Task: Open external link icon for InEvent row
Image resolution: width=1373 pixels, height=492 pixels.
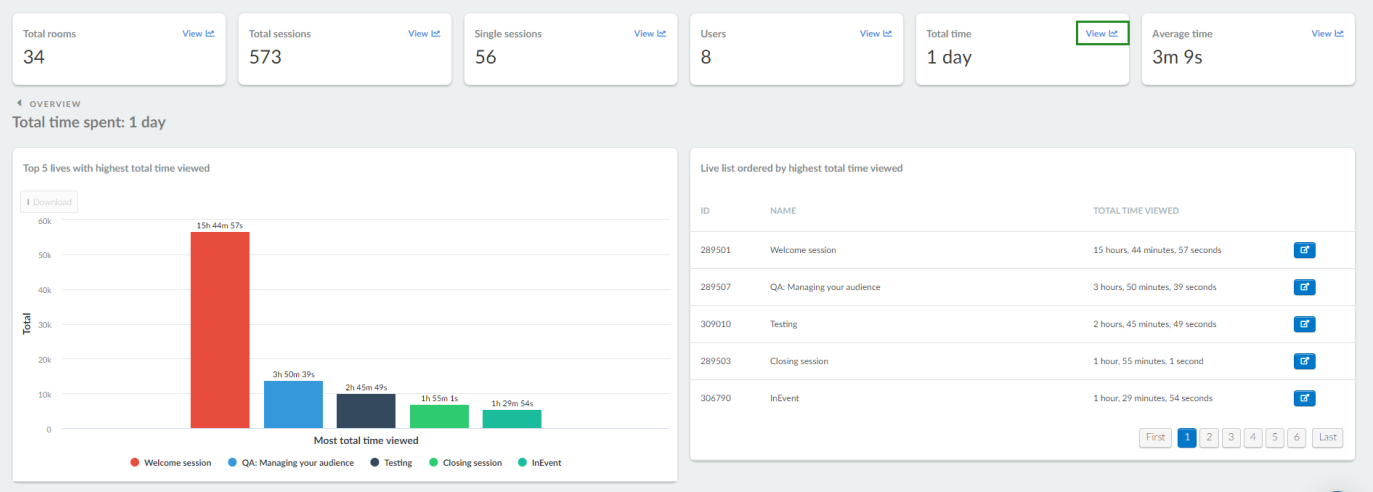Action: 1304,398
